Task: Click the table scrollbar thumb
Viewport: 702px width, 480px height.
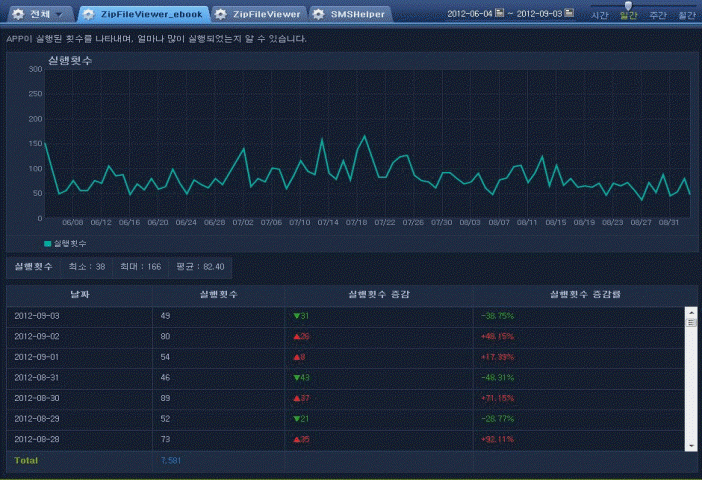Action: pos(691,322)
